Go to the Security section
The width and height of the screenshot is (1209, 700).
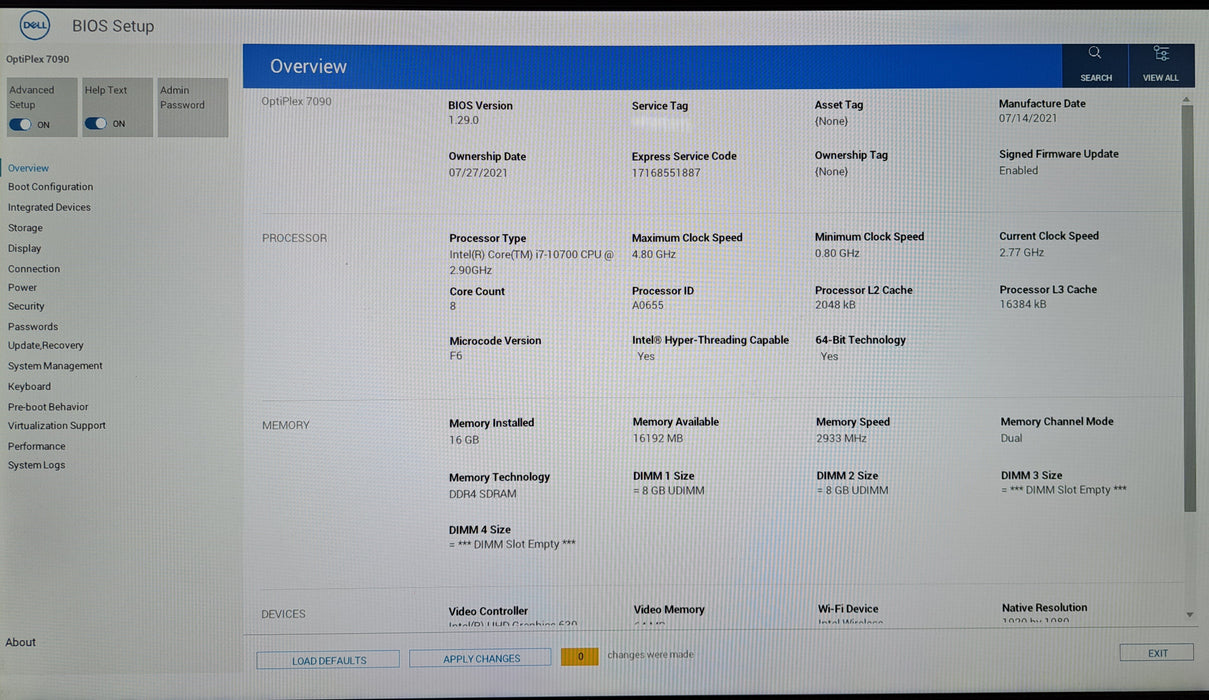26,306
